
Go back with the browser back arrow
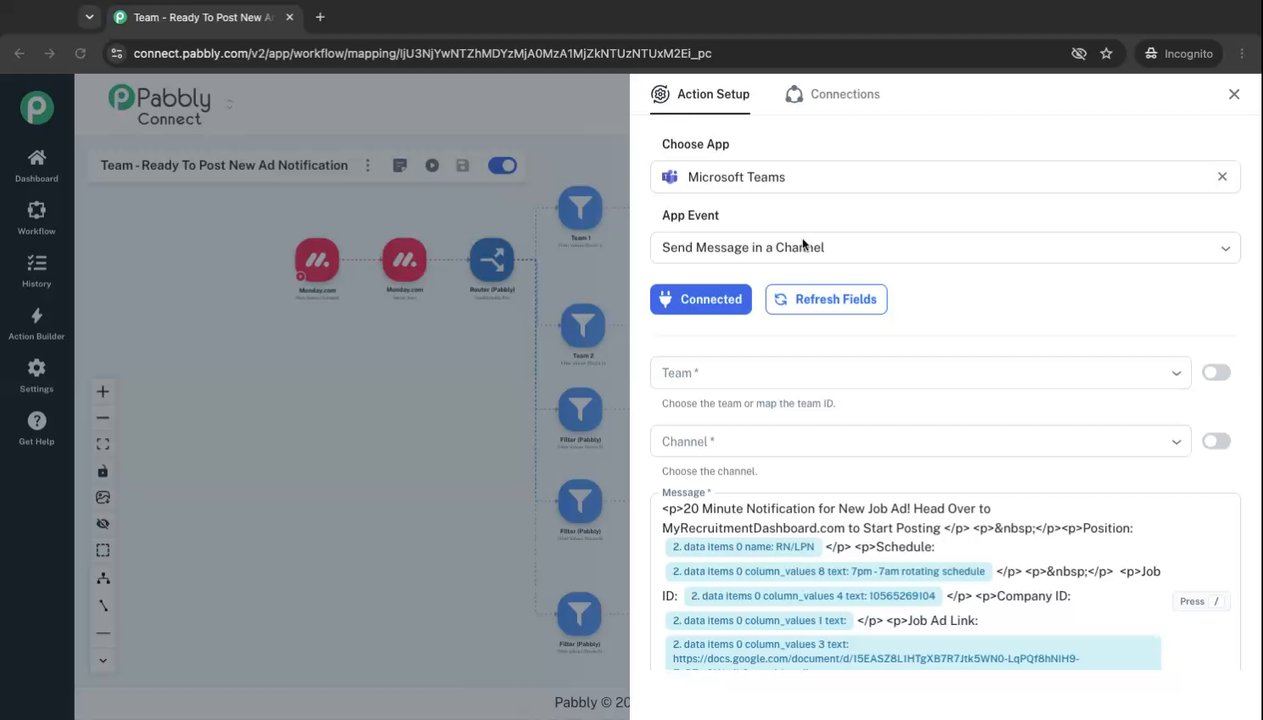click(19, 53)
